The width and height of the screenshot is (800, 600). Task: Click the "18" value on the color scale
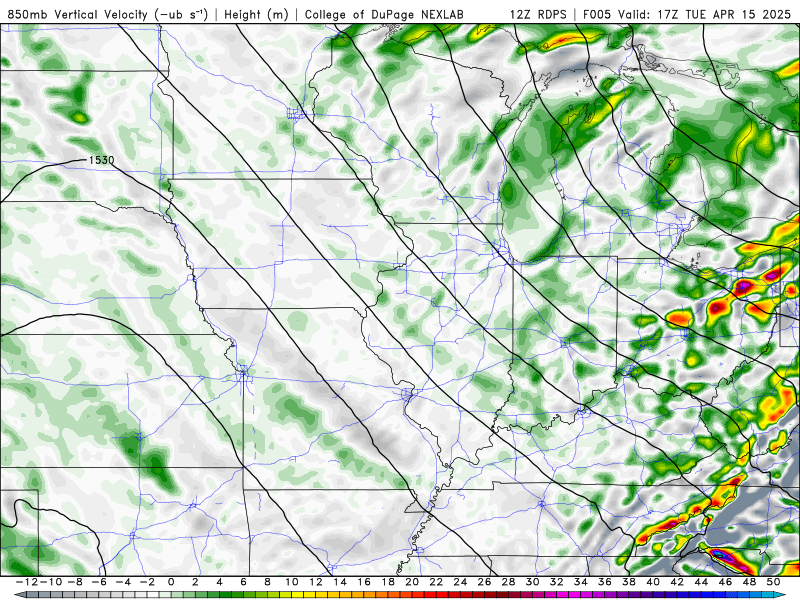pyautogui.click(x=388, y=582)
